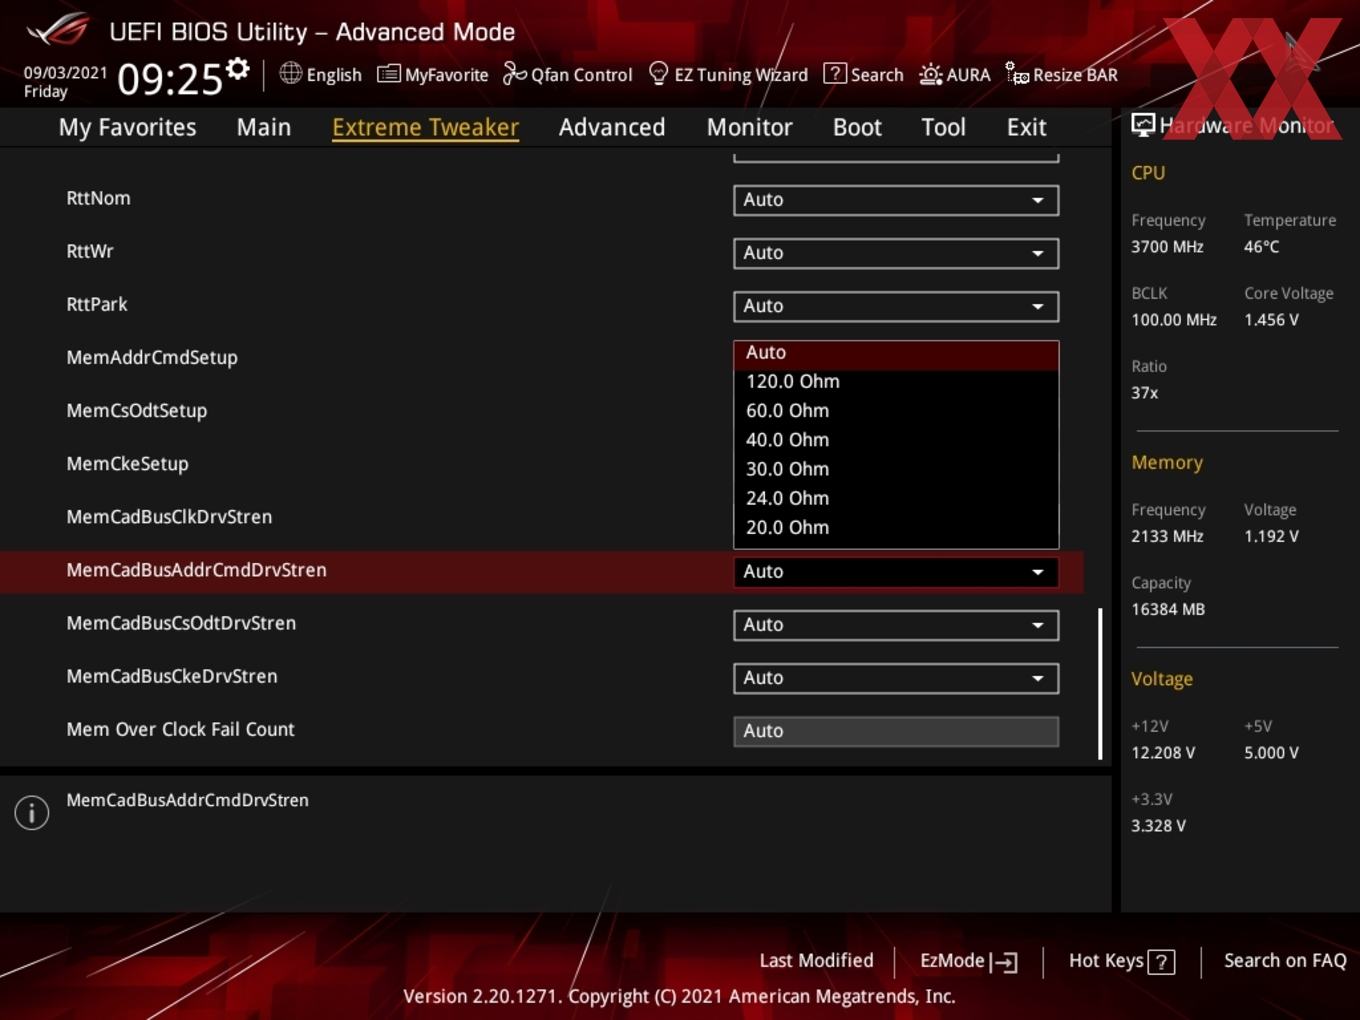Click the Mem Over Clock Fail Count field
The height and width of the screenshot is (1020, 1360).
tap(896, 731)
